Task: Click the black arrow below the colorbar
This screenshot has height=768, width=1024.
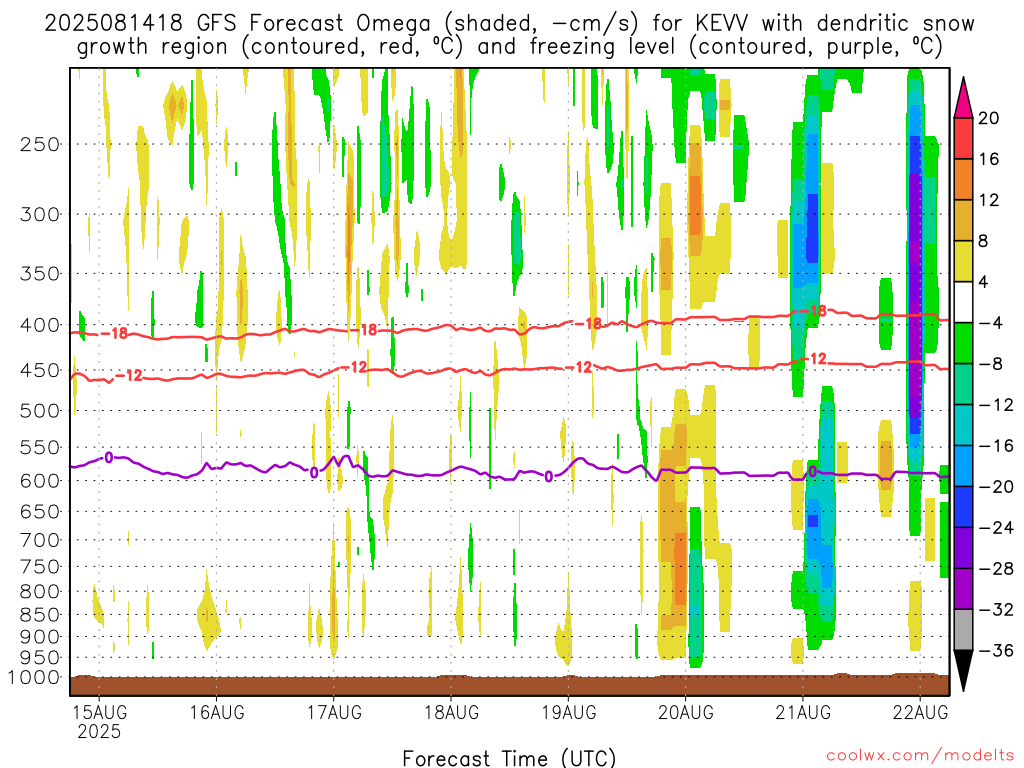Action: click(963, 671)
